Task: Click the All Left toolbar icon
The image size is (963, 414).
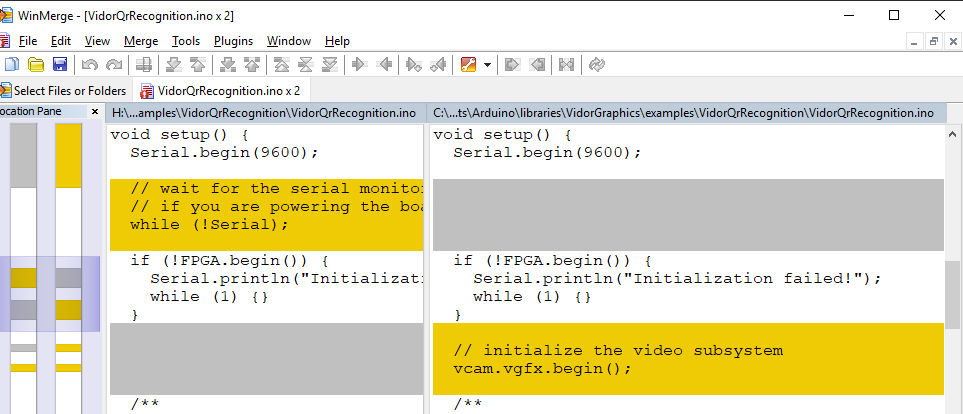Action: pos(536,64)
